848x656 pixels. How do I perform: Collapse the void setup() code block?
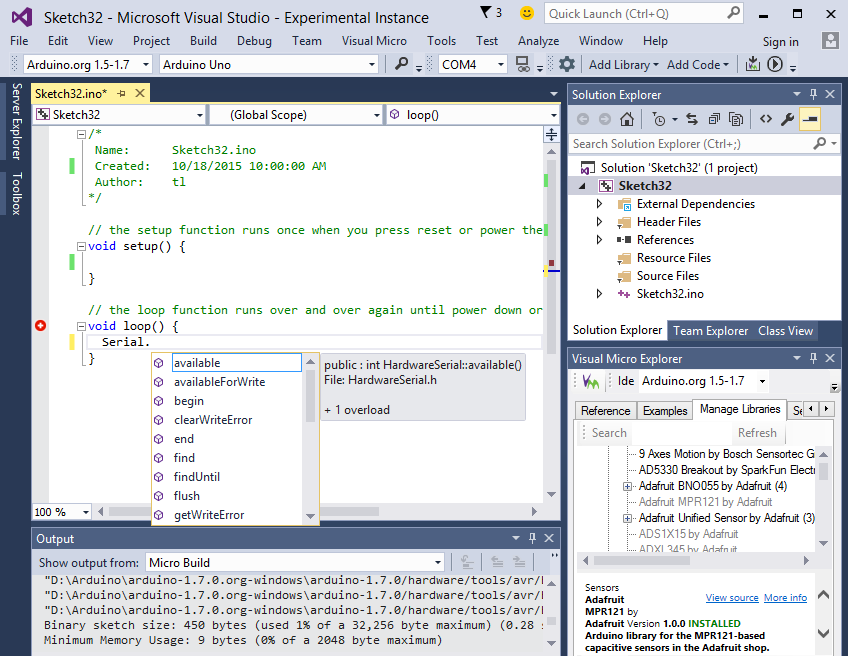click(81, 246)
